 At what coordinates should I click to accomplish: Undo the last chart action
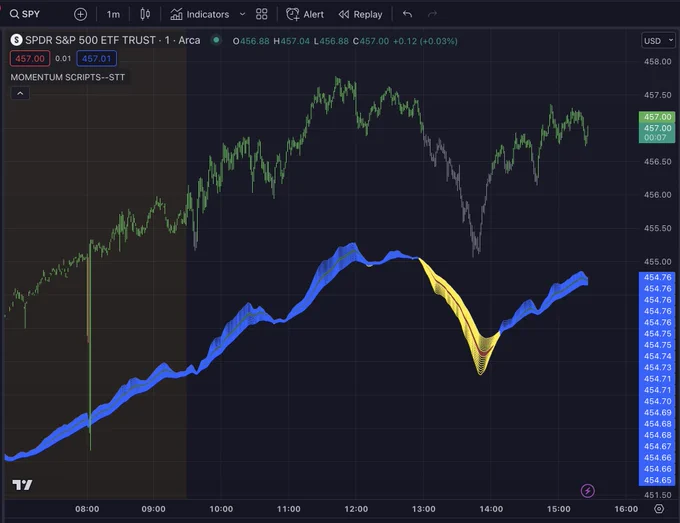(407, 14)
